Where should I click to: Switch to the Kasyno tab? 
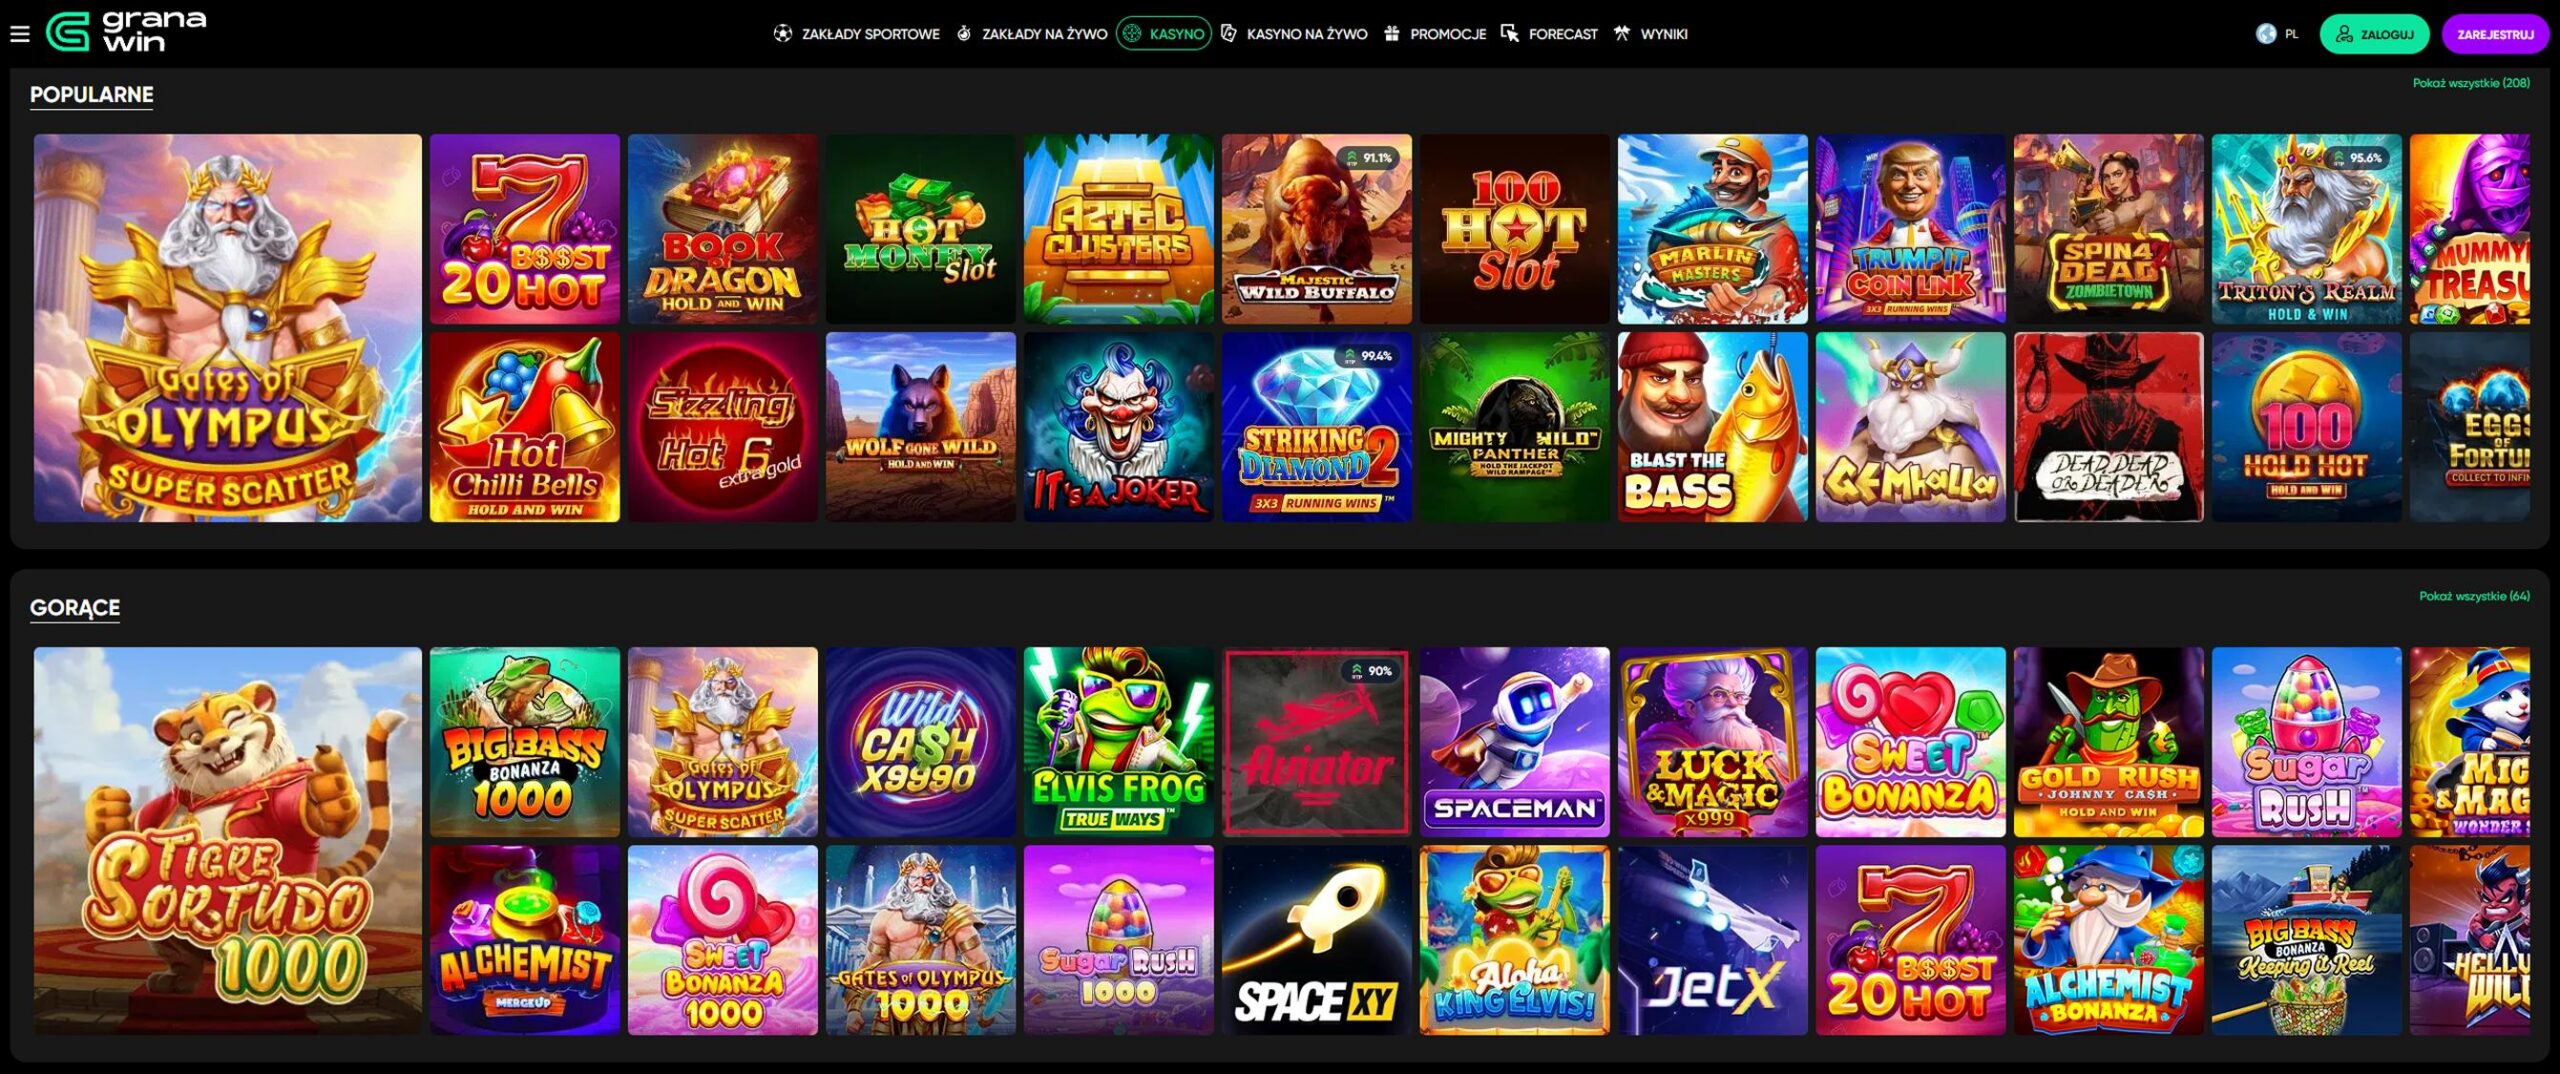point(1164,34)
